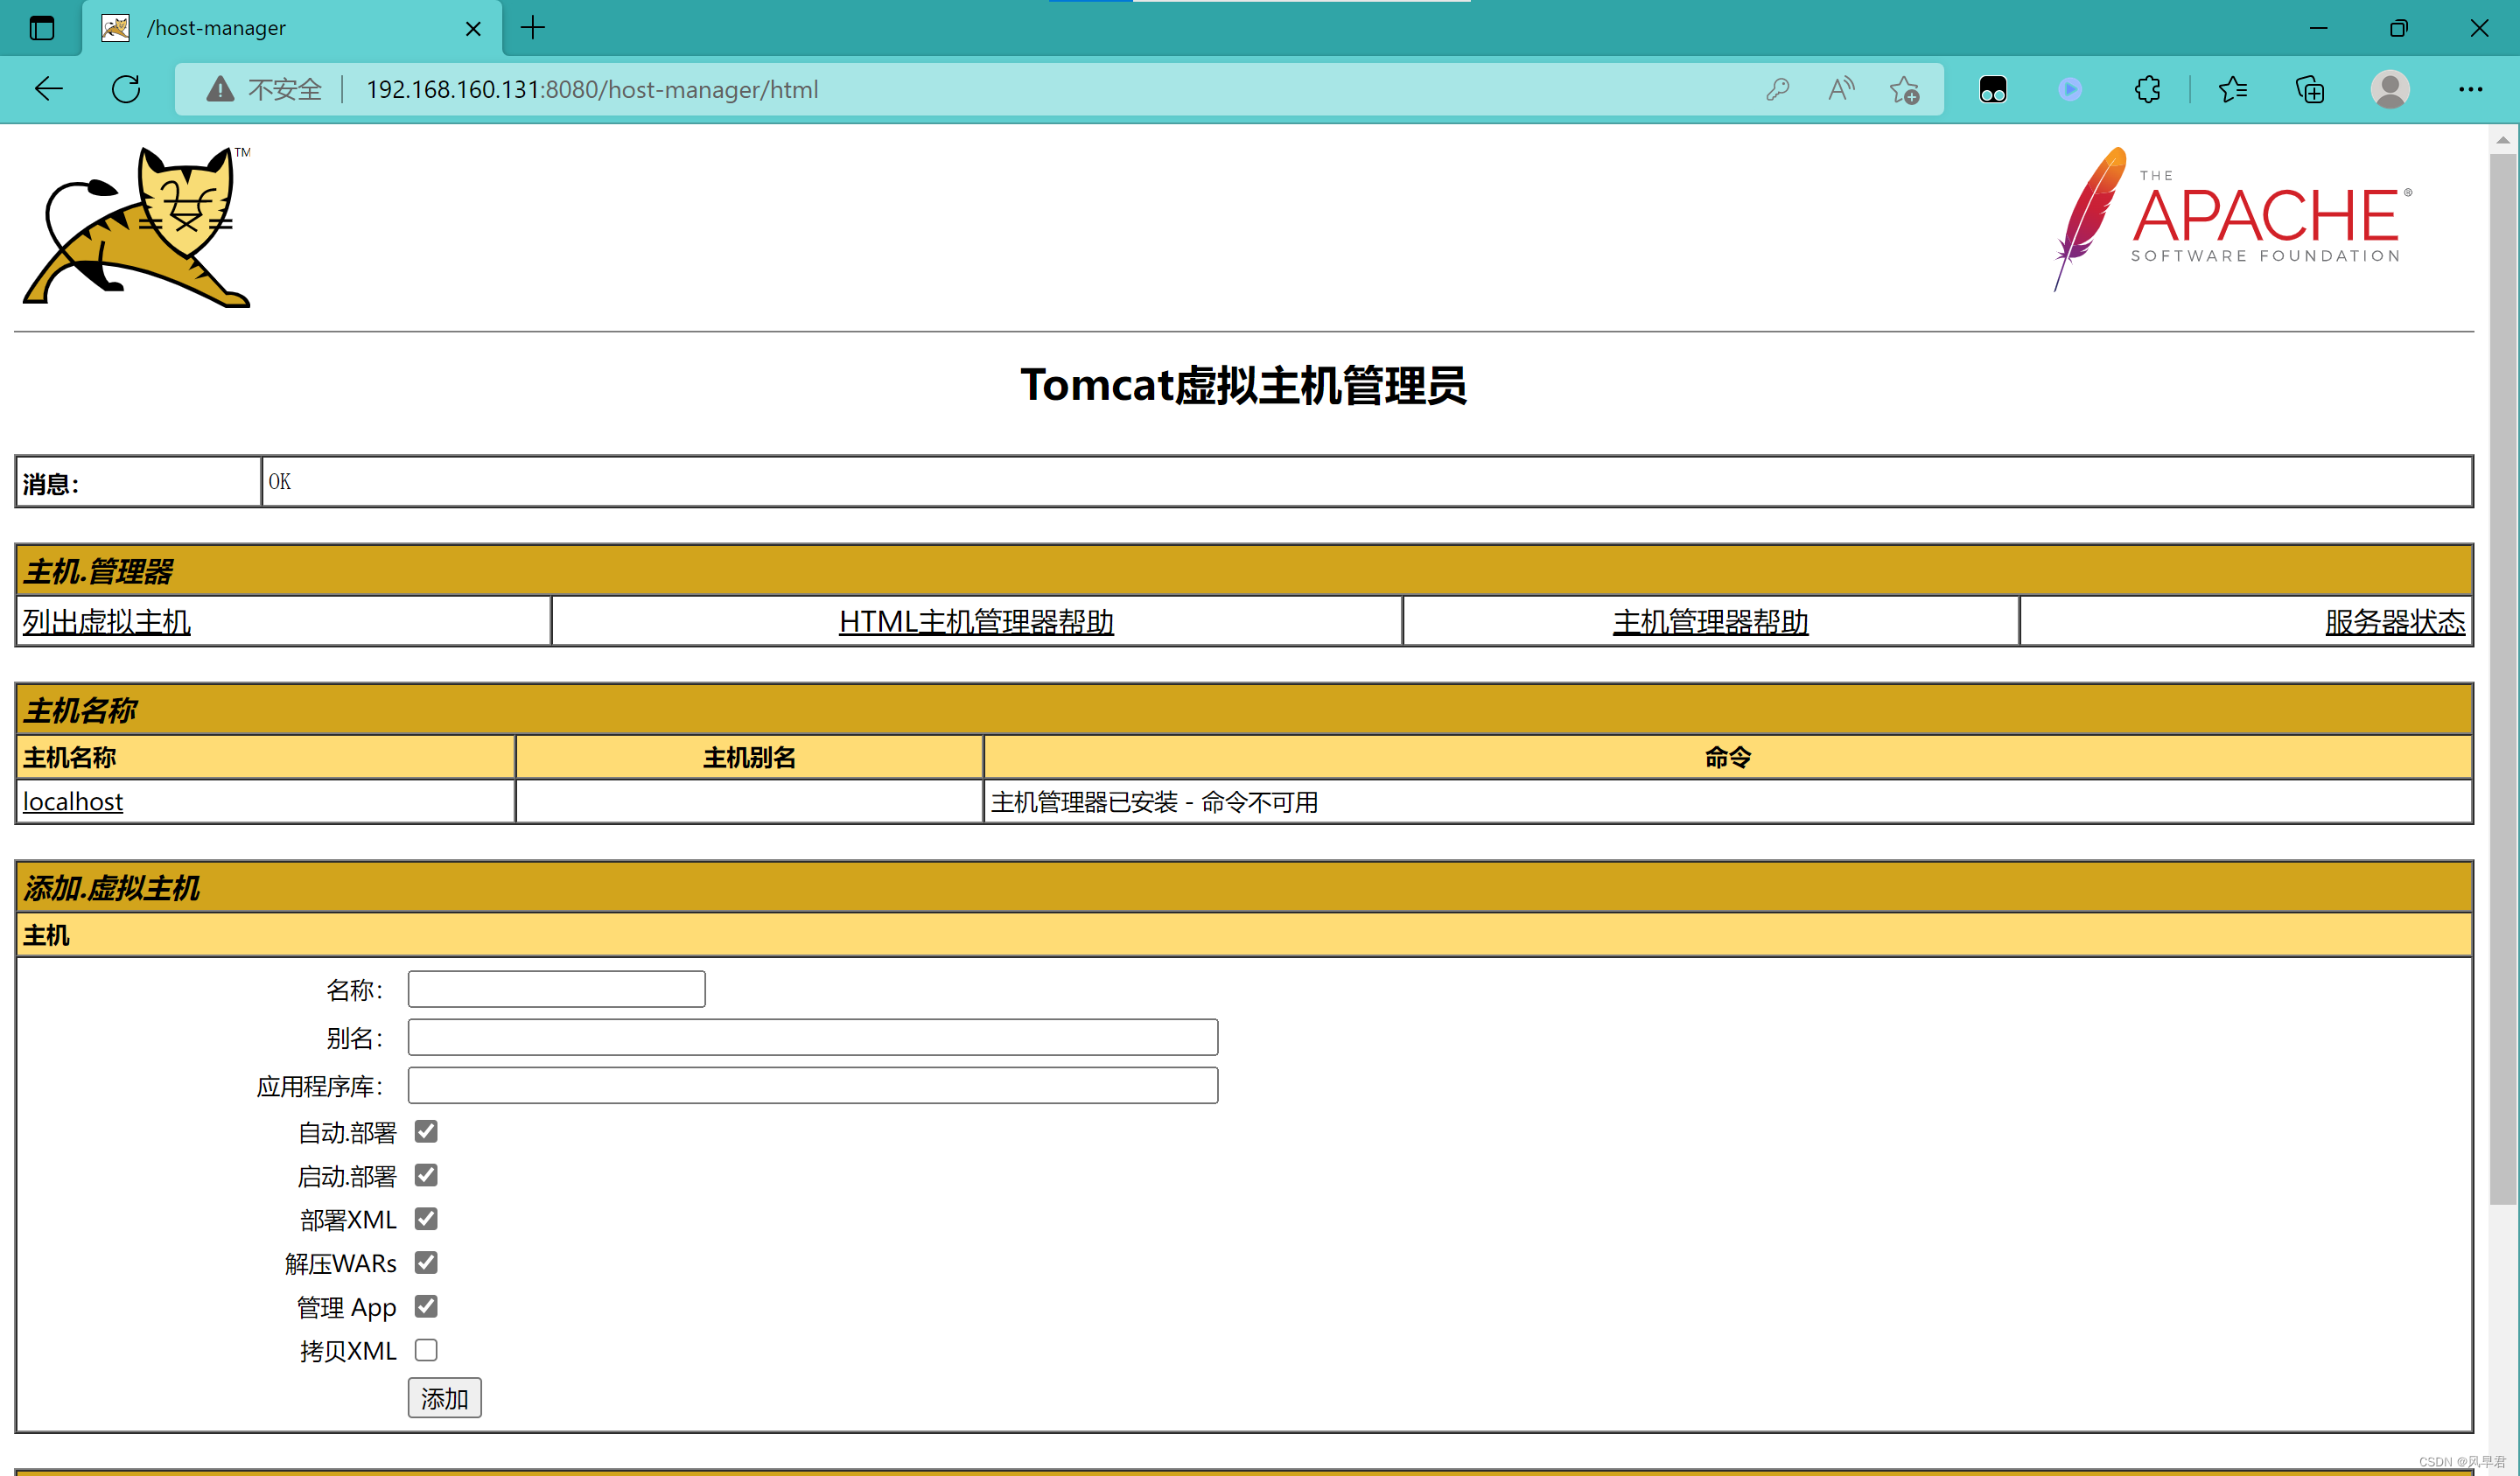This screenshot has width=2520, height=1476.
Task: Open the 服务器状态 link
Action: point(2394,622)
